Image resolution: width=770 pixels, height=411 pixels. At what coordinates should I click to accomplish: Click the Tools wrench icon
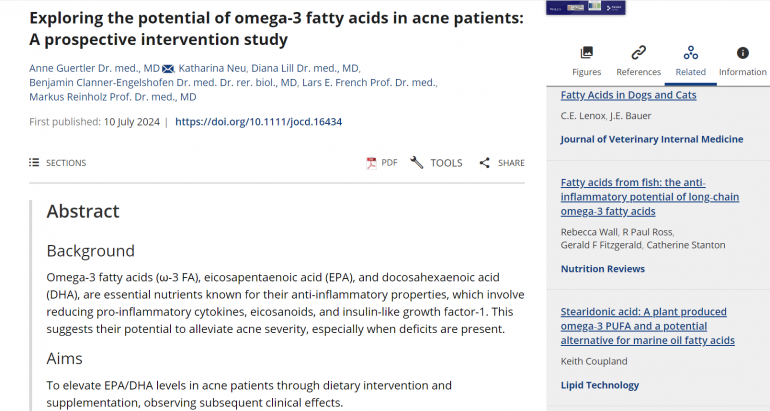coord(417,163)
